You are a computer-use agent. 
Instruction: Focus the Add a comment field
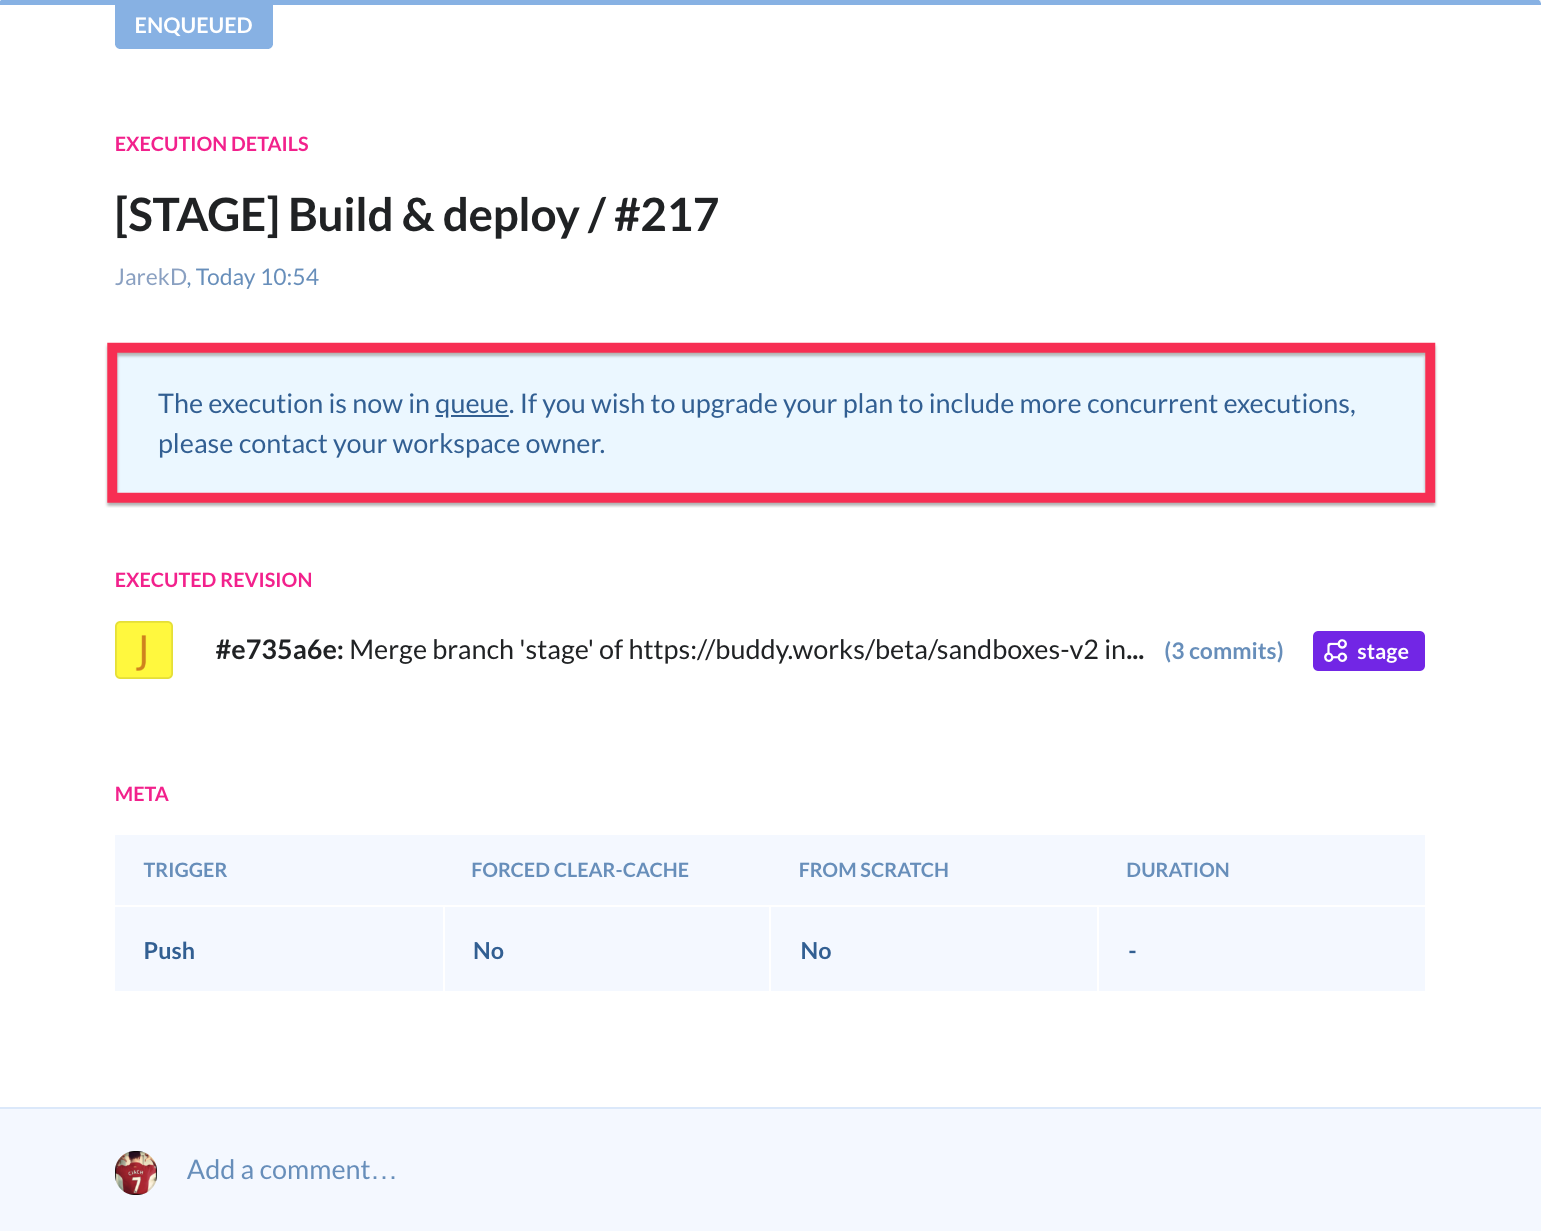pos(292,1170)
